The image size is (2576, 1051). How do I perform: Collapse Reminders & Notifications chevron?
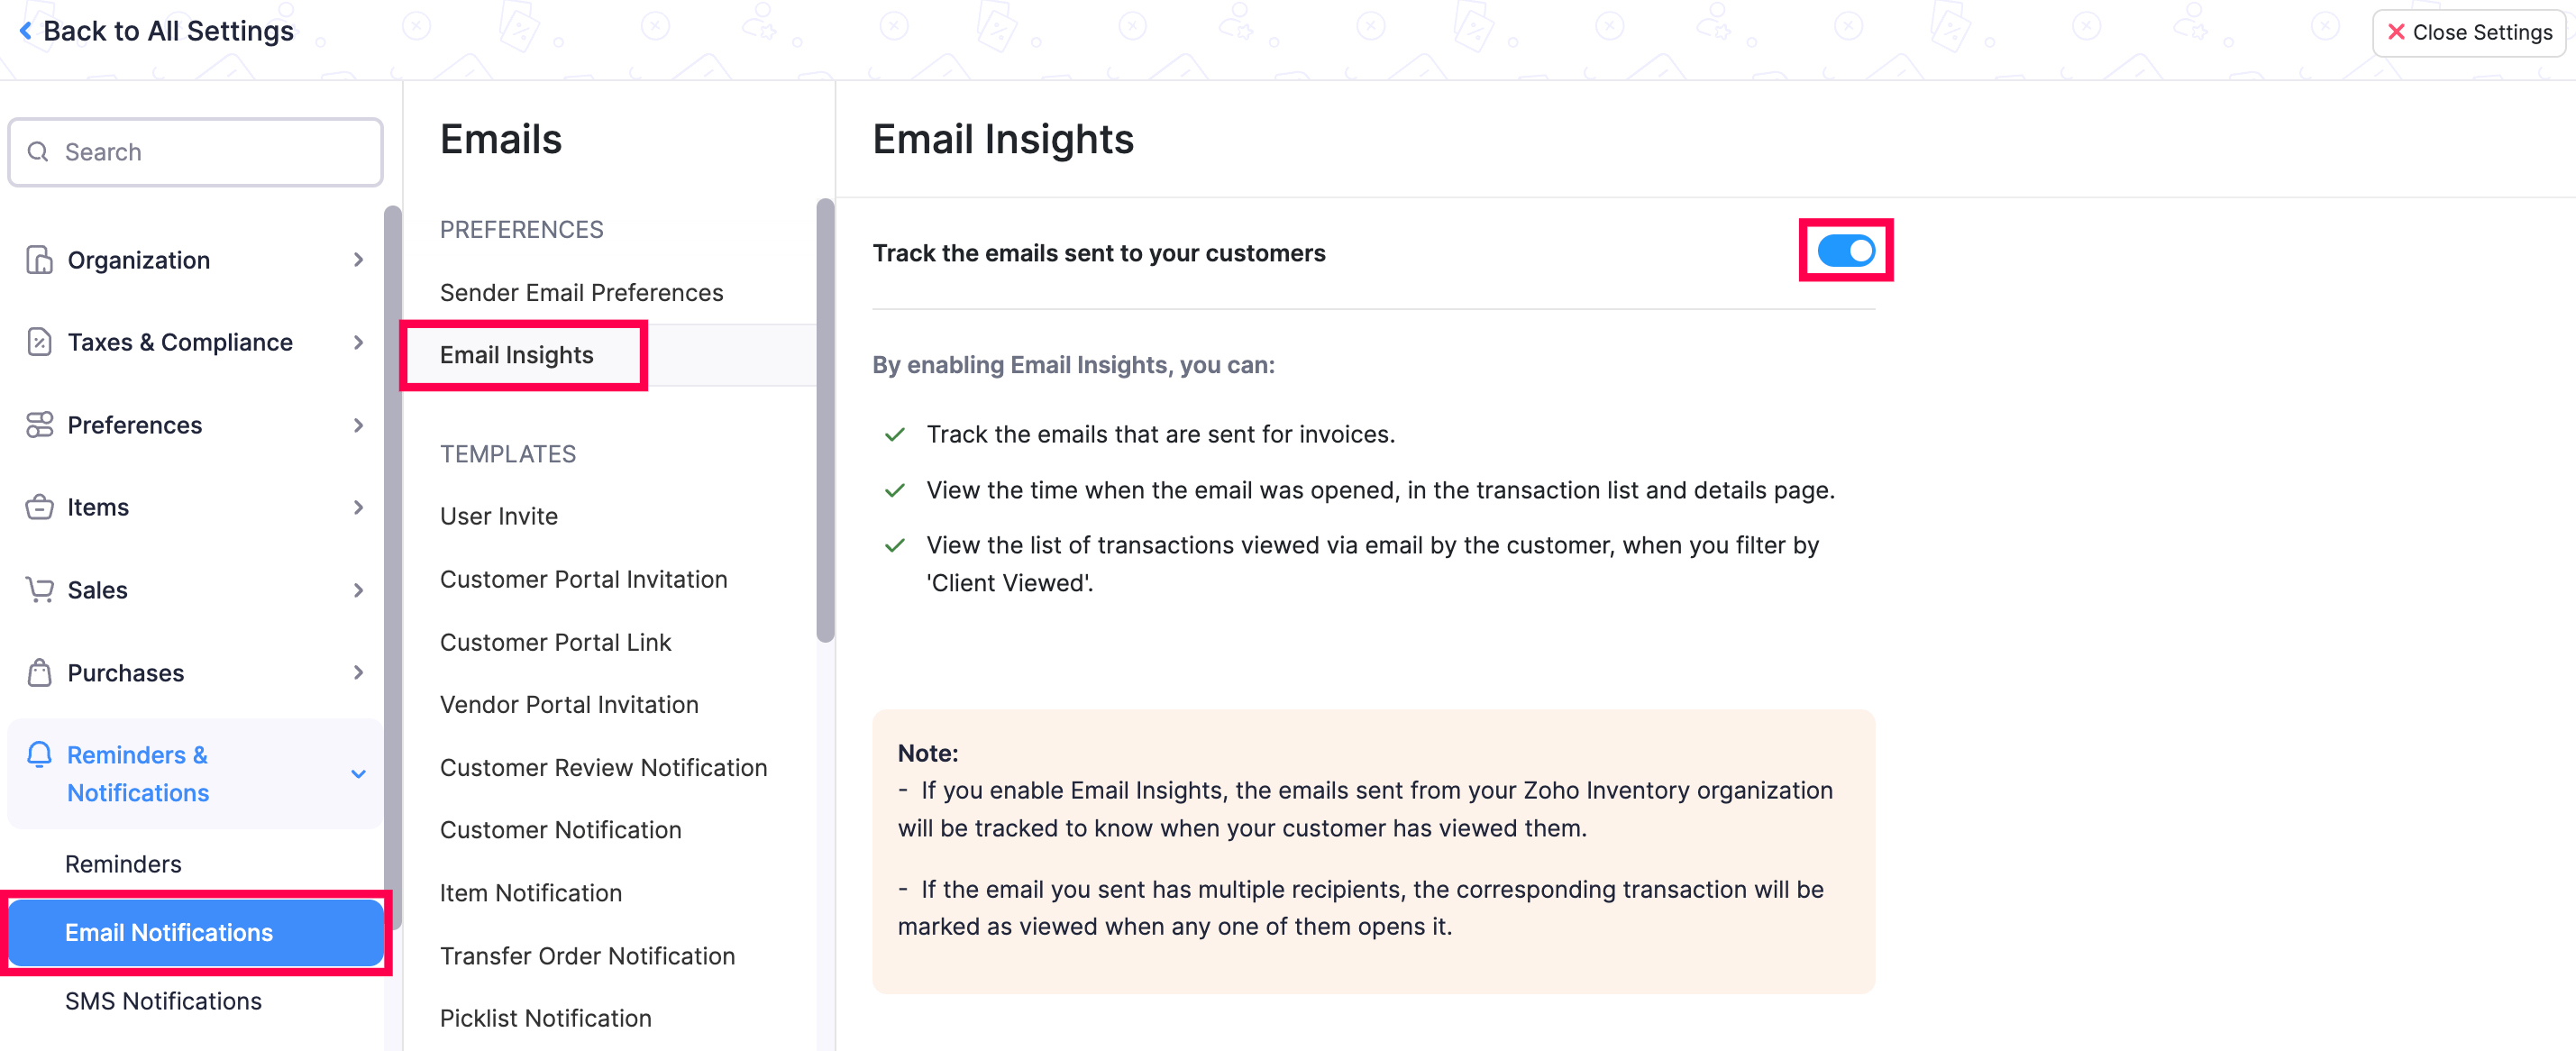[358, 774]
